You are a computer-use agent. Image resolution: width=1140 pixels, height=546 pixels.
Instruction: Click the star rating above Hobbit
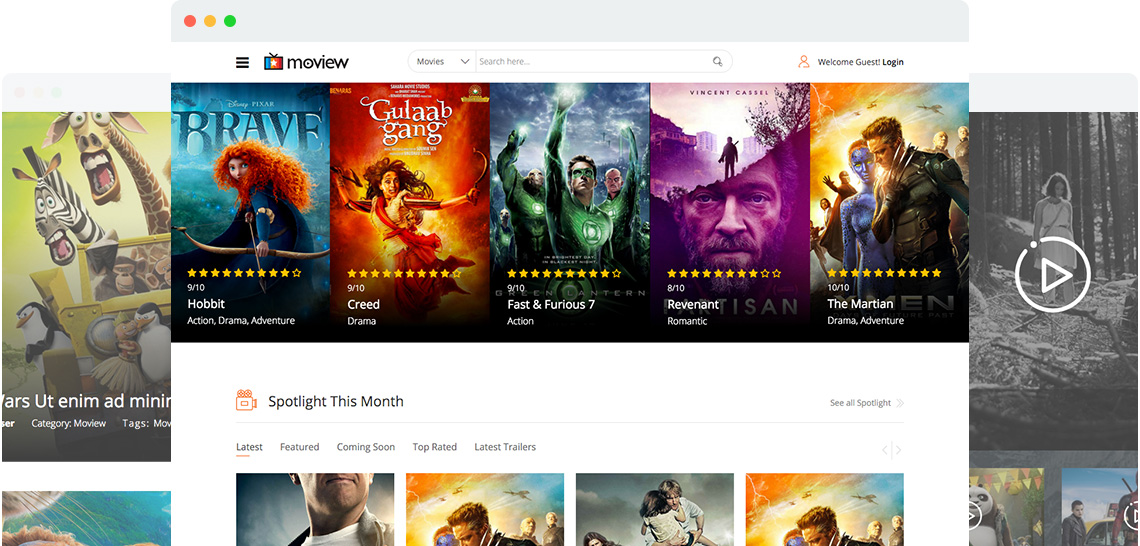[x=244, y=273]
